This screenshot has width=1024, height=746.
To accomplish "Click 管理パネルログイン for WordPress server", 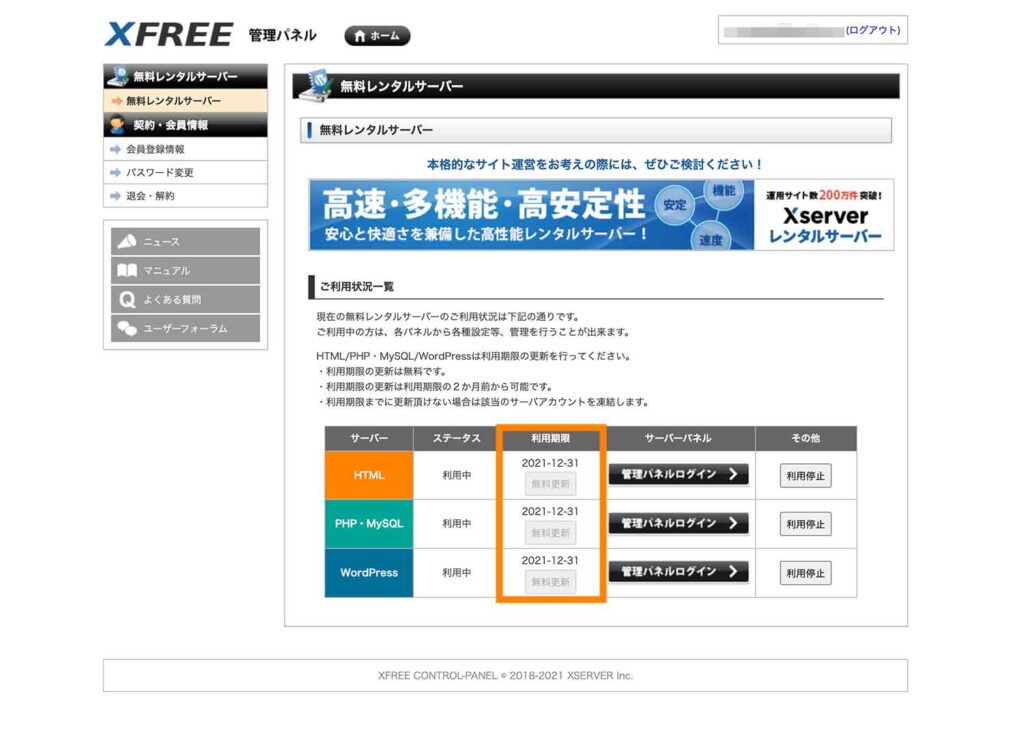I will click(678, 572).
